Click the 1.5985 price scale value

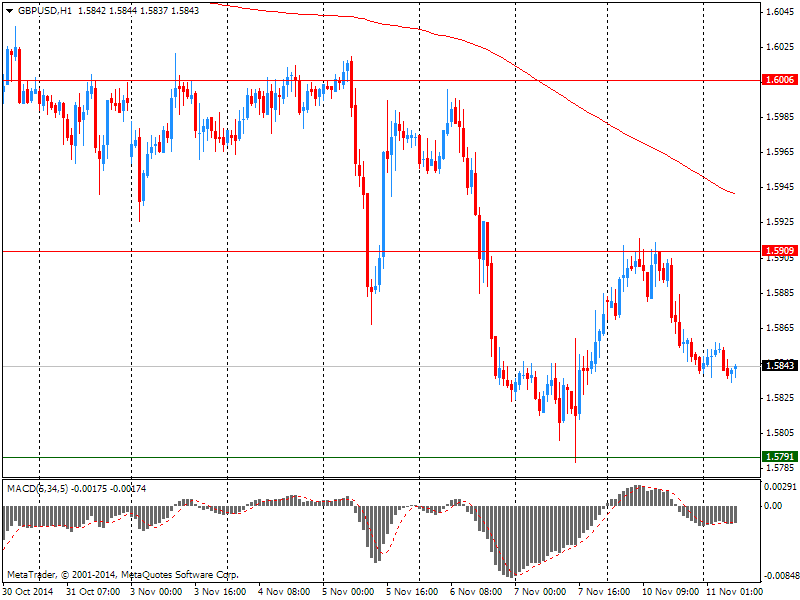pos(781,117)
